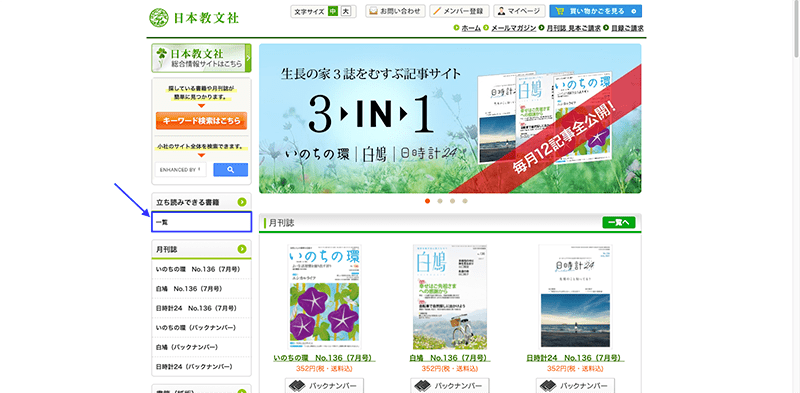This screenshot has width=800, height=393.
Task: Set text size to 大
Action: [x=346, y=11]
